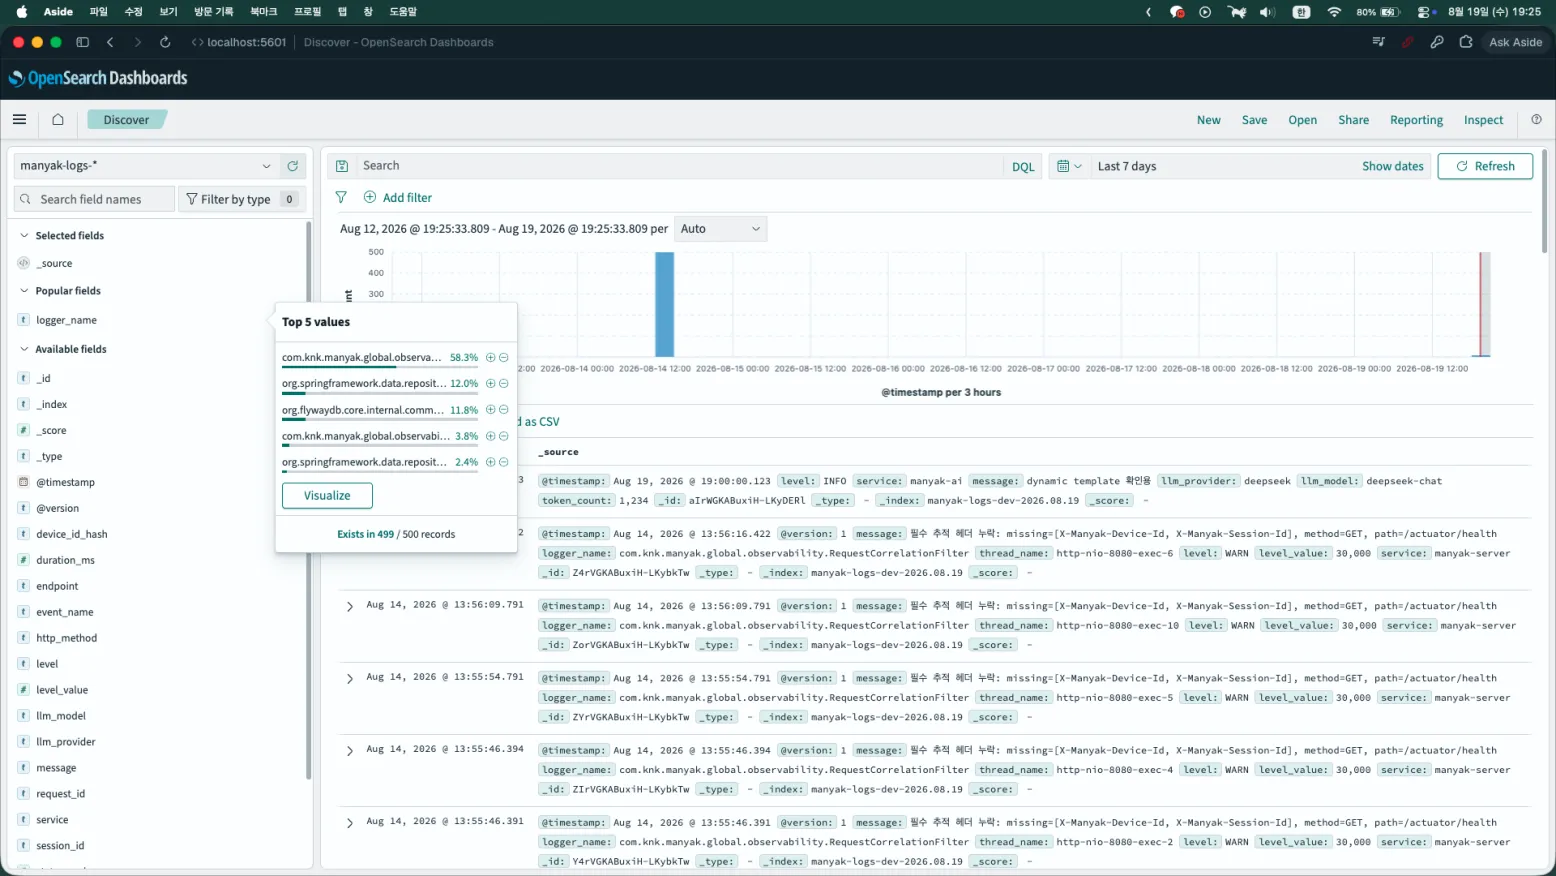1556x876 pixels.
Task: Open the hamburger navigation menu
Action: click(19, 120)
